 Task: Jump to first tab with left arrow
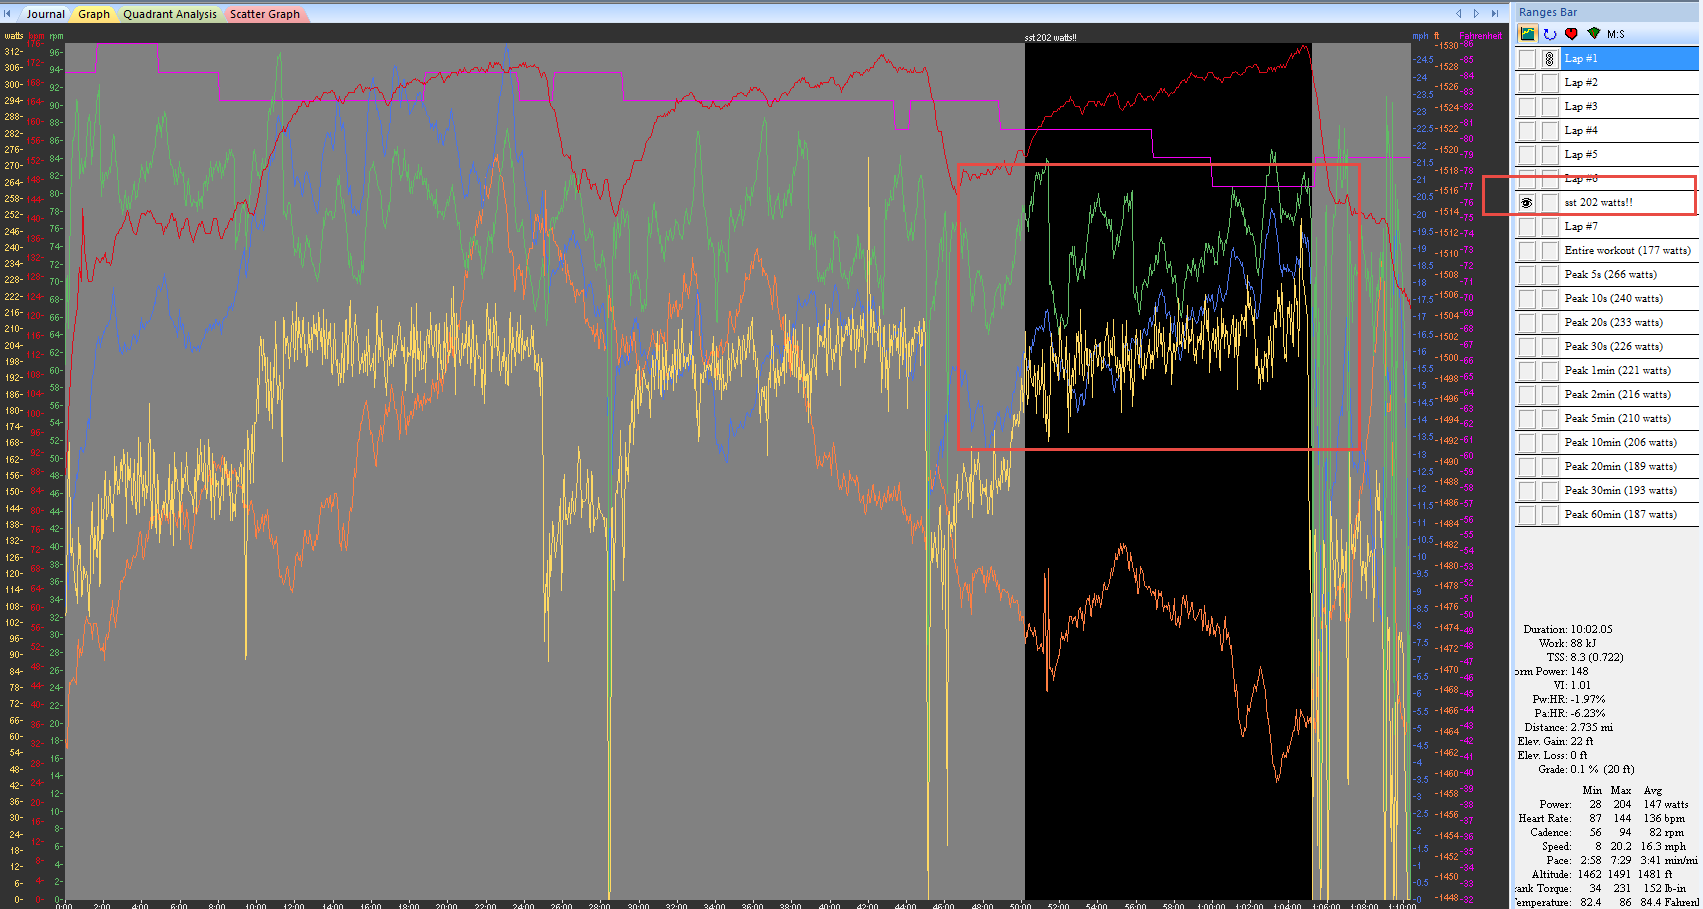9,14
